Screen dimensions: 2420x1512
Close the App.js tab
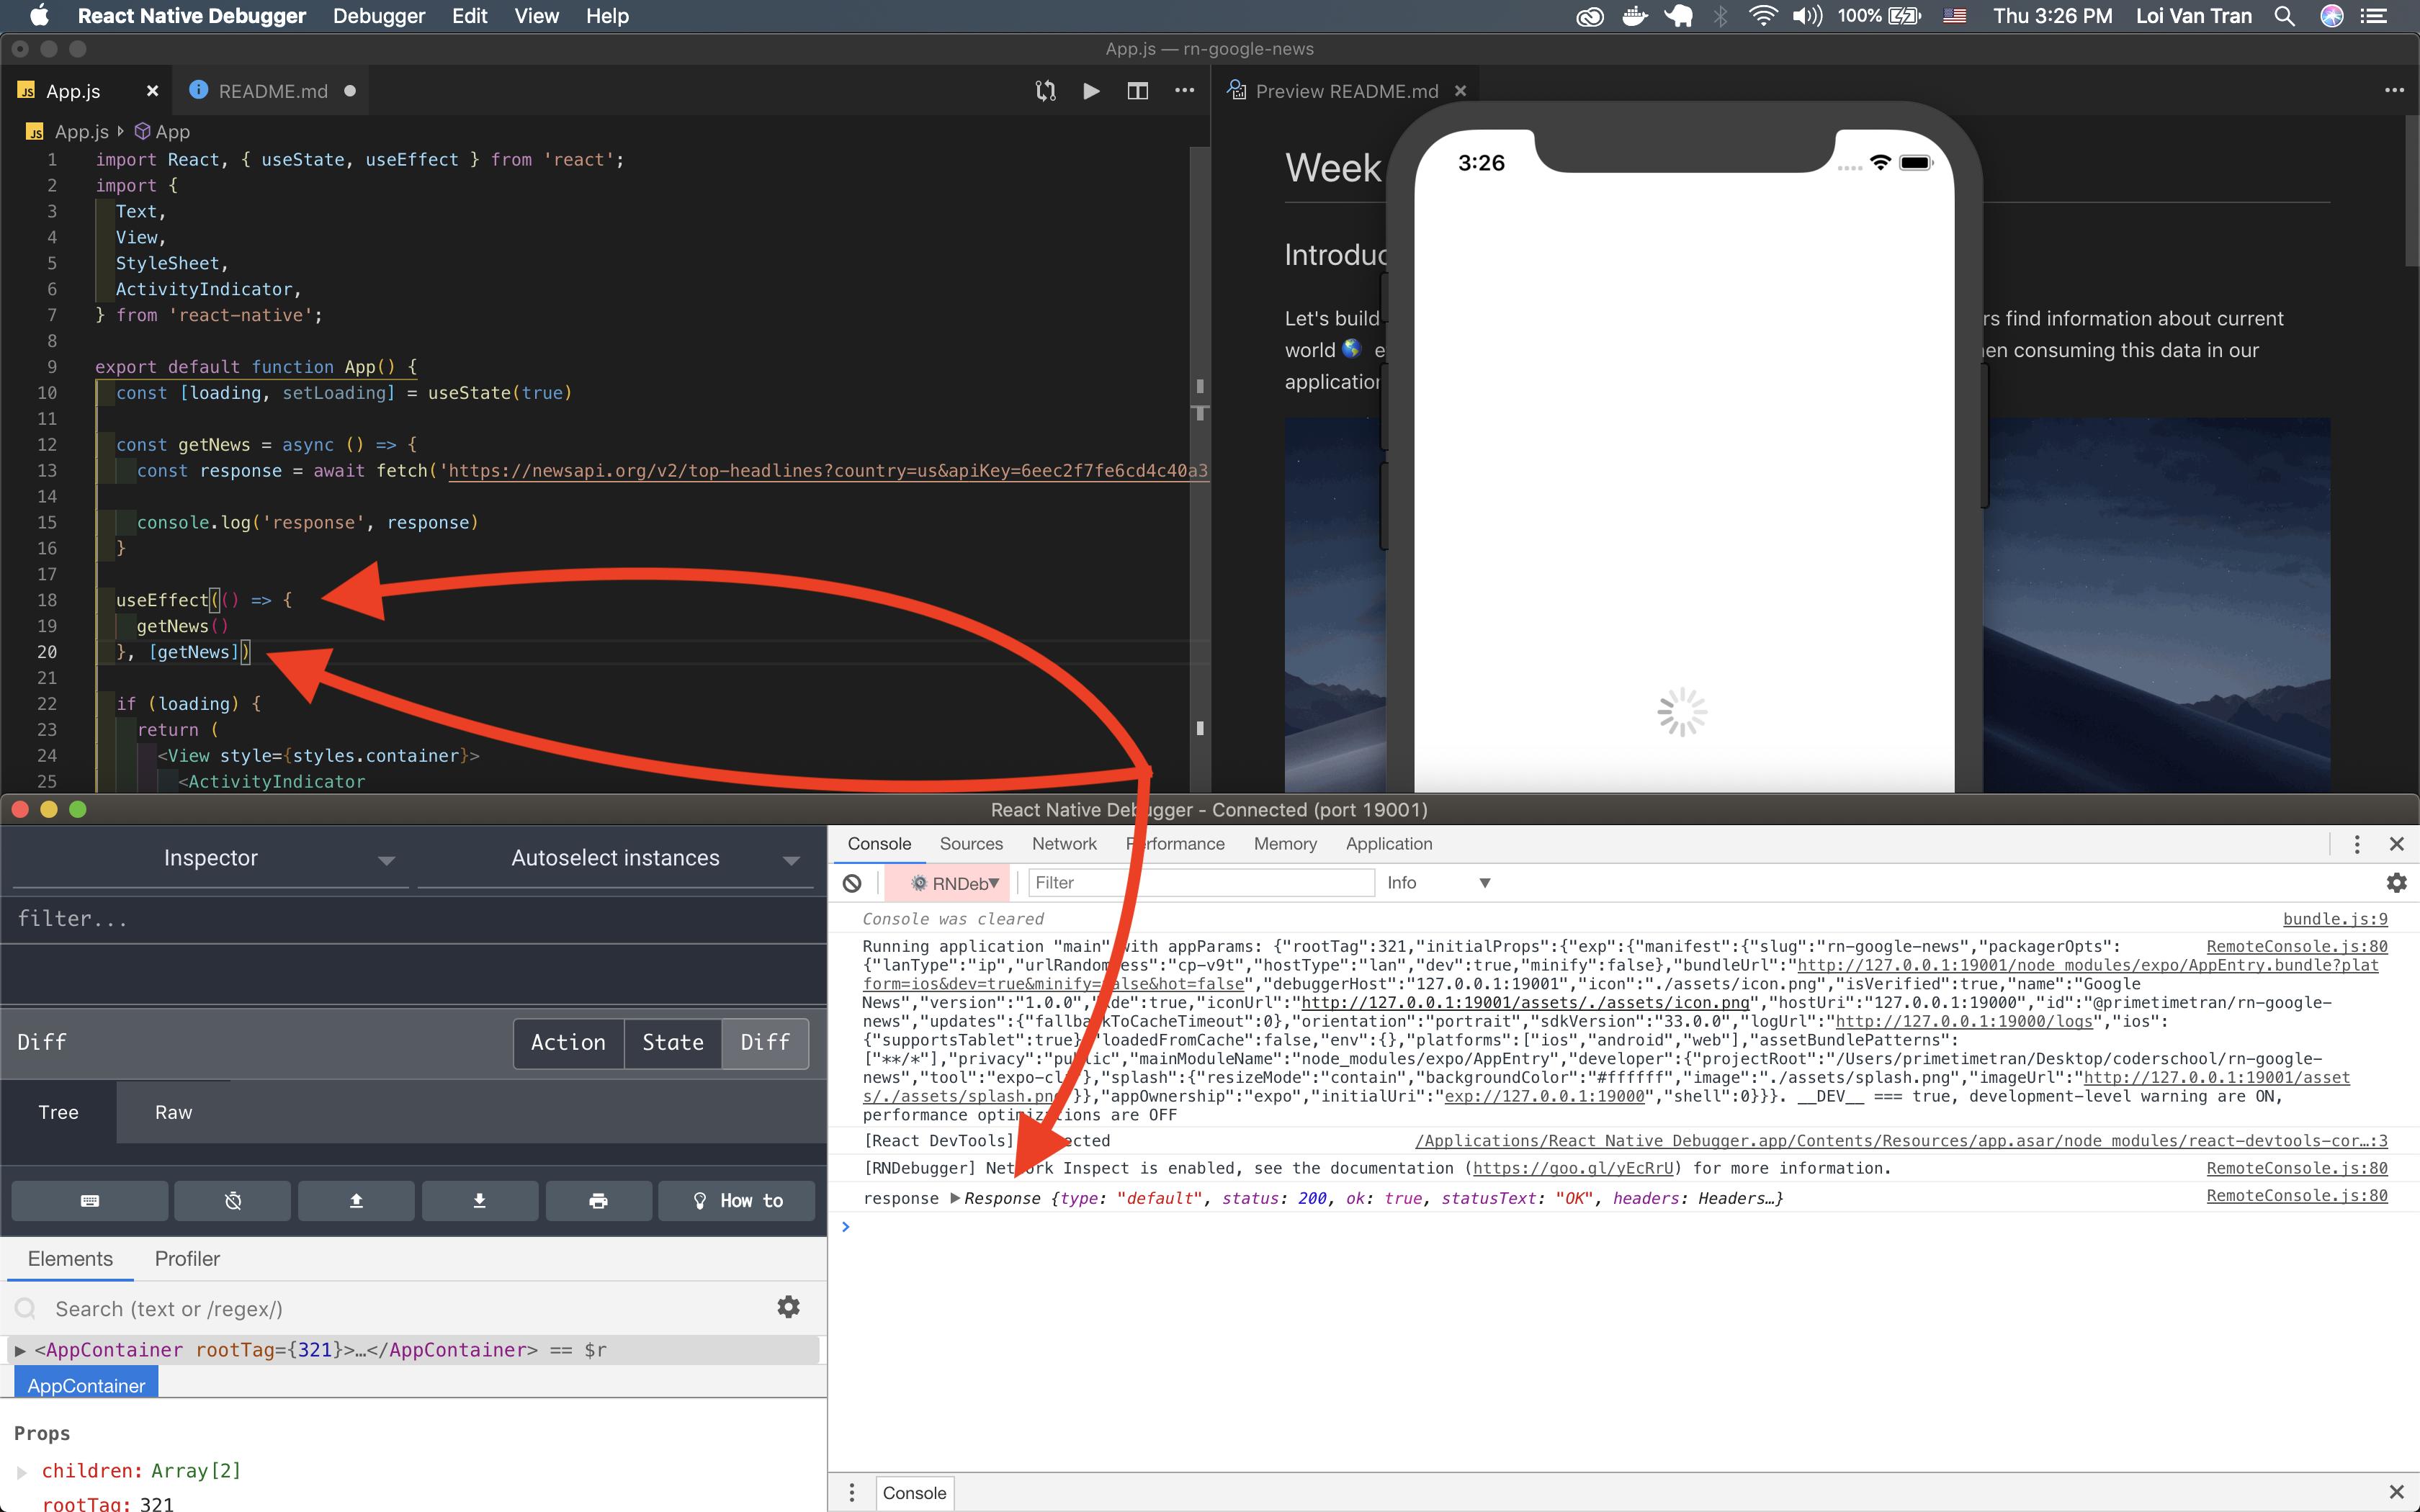152,91
